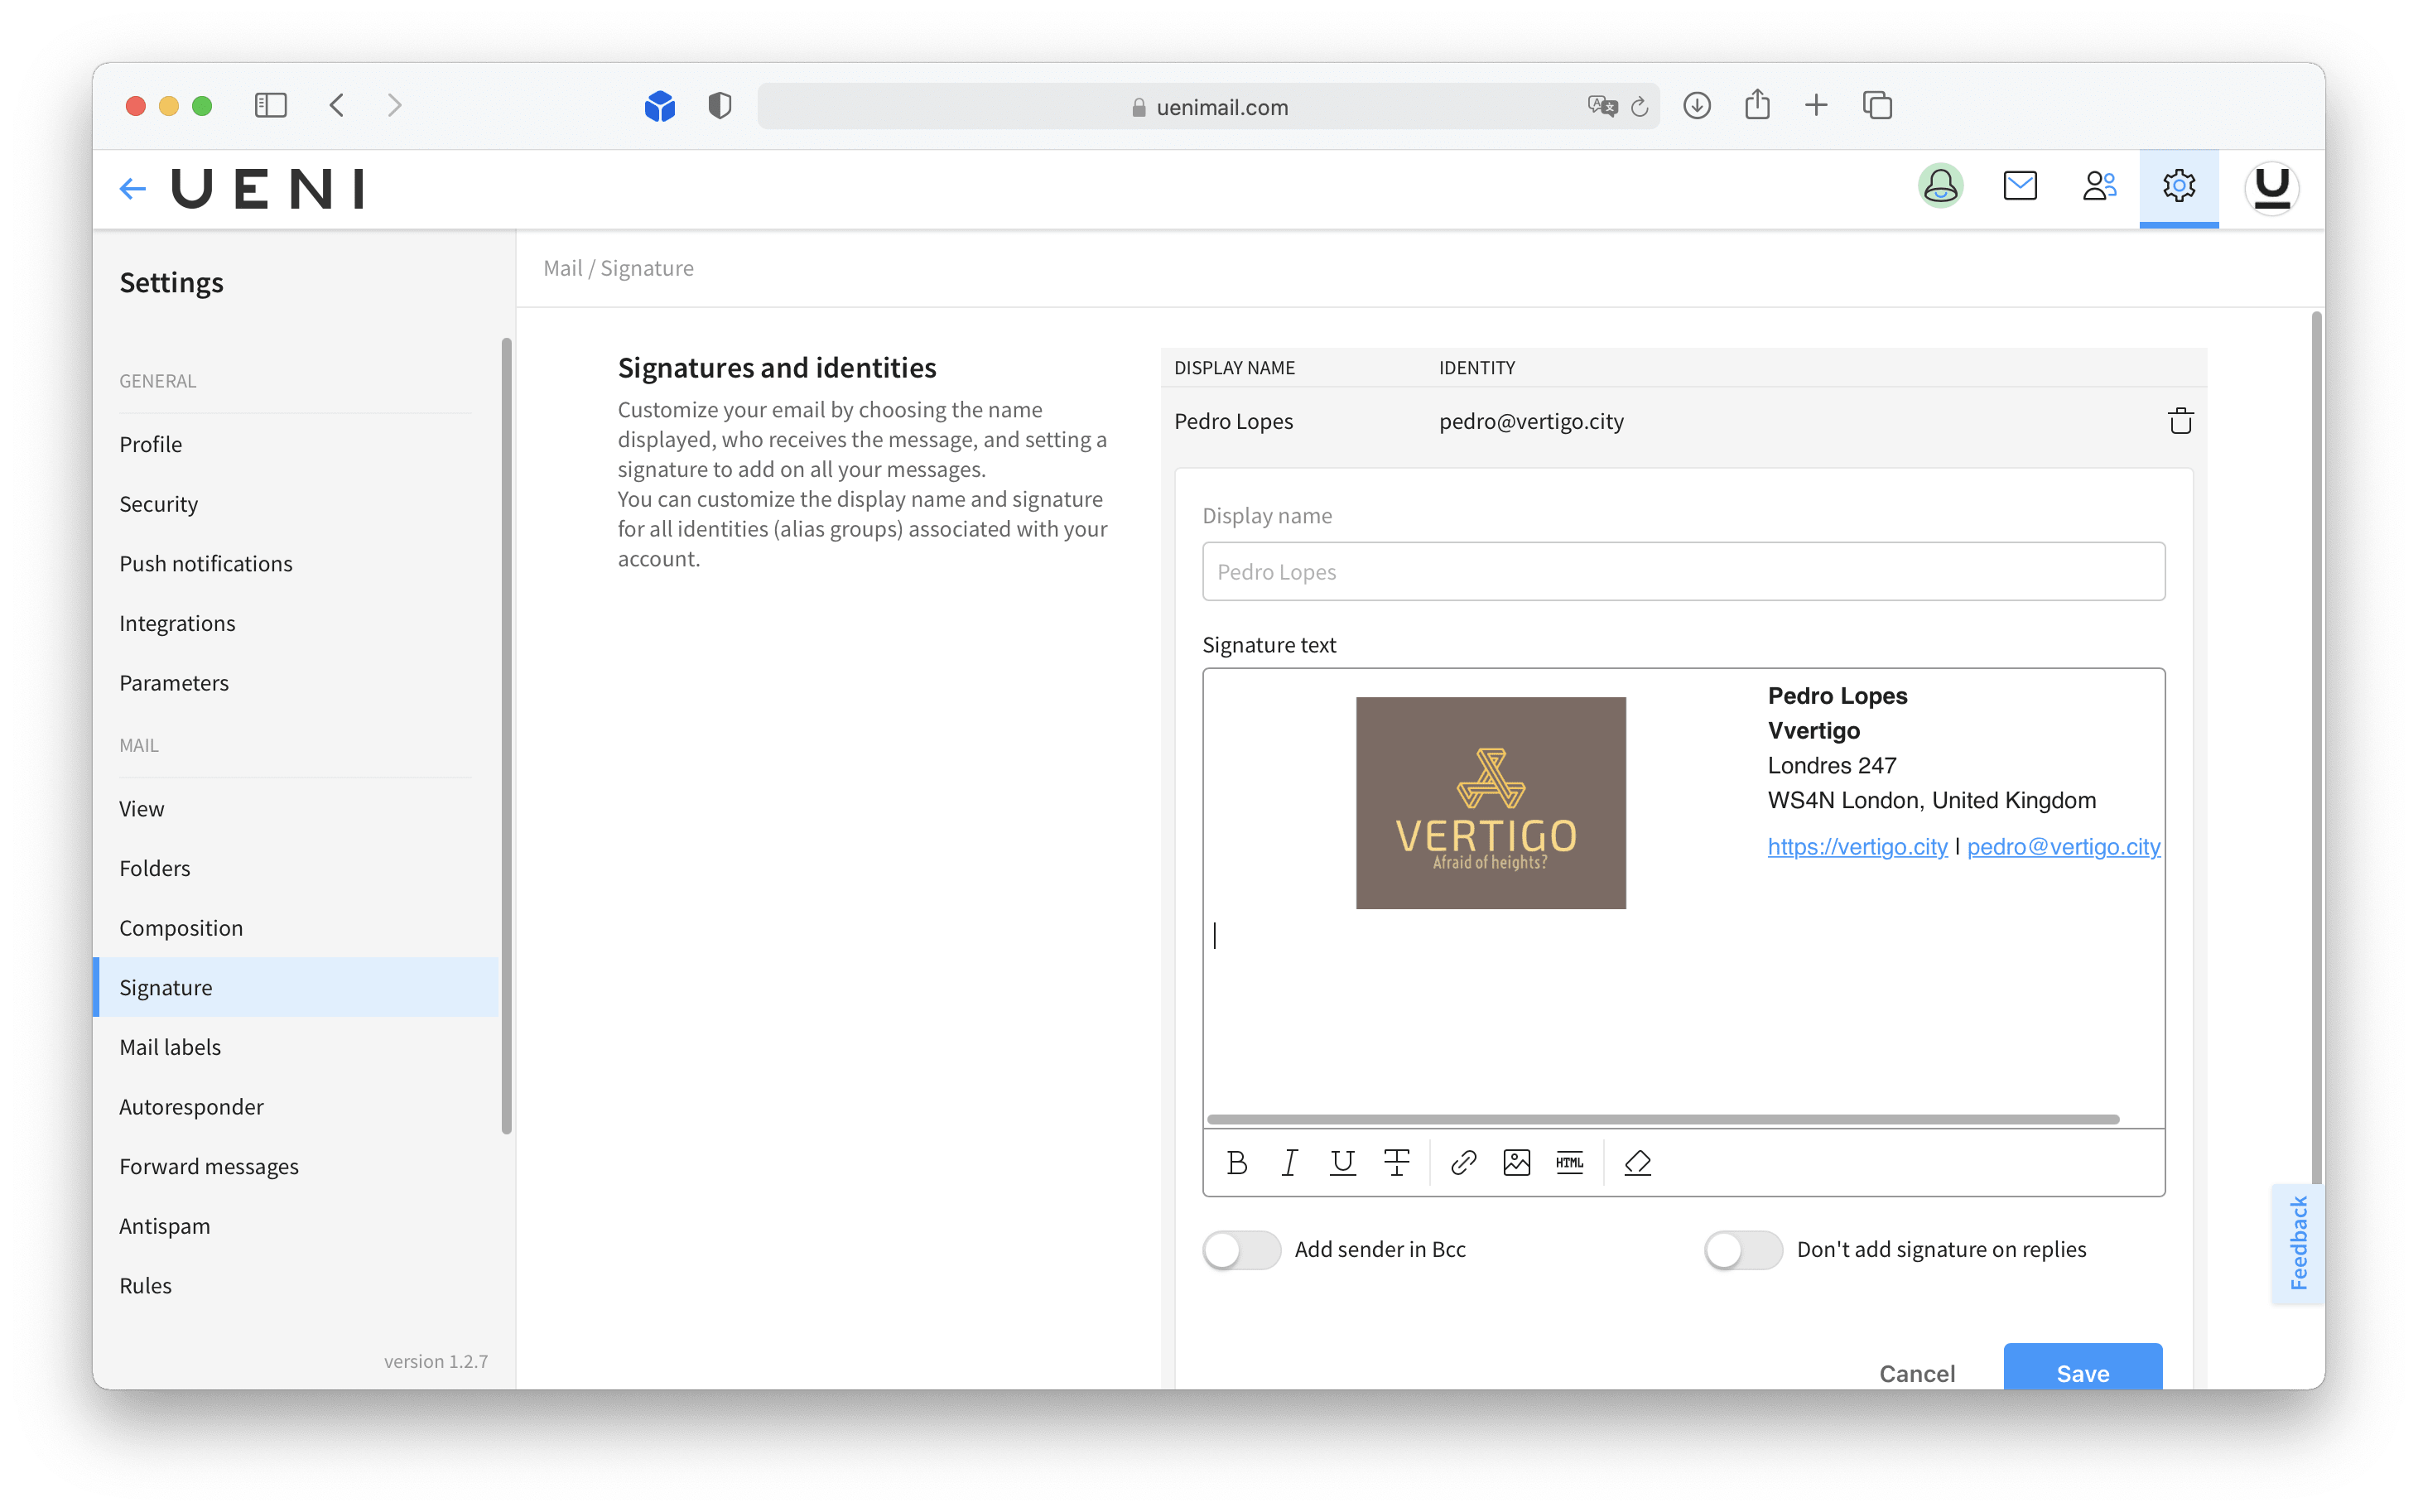Click the settings sidebar scrollbar
The image size is (2418, 1512).
[x=506, y=735]
